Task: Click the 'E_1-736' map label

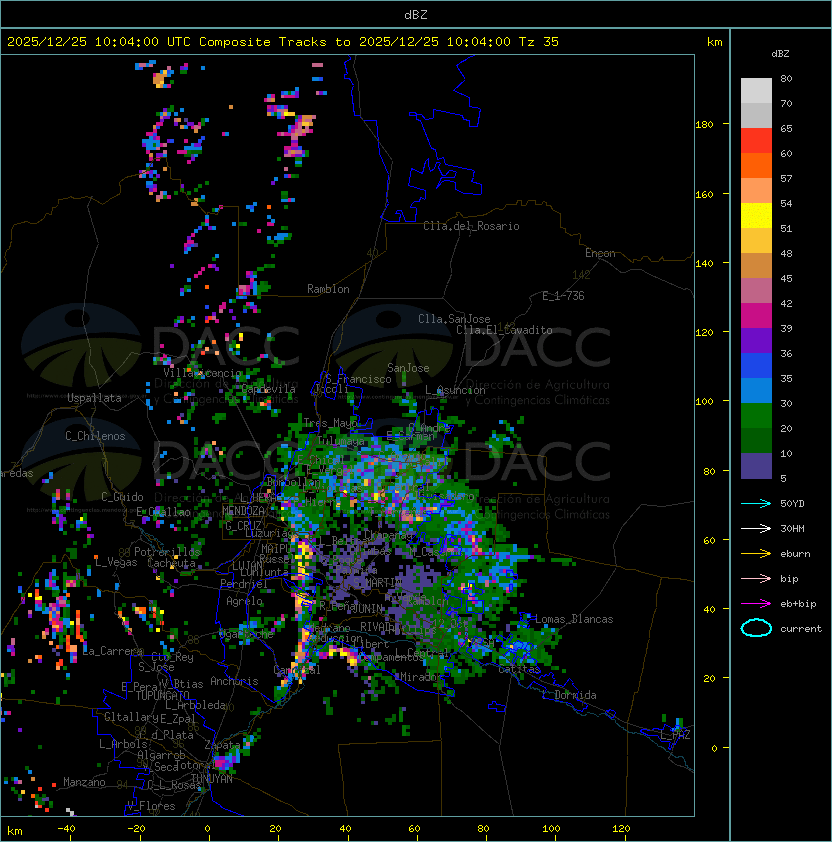Action: click(x=563, y=296)
